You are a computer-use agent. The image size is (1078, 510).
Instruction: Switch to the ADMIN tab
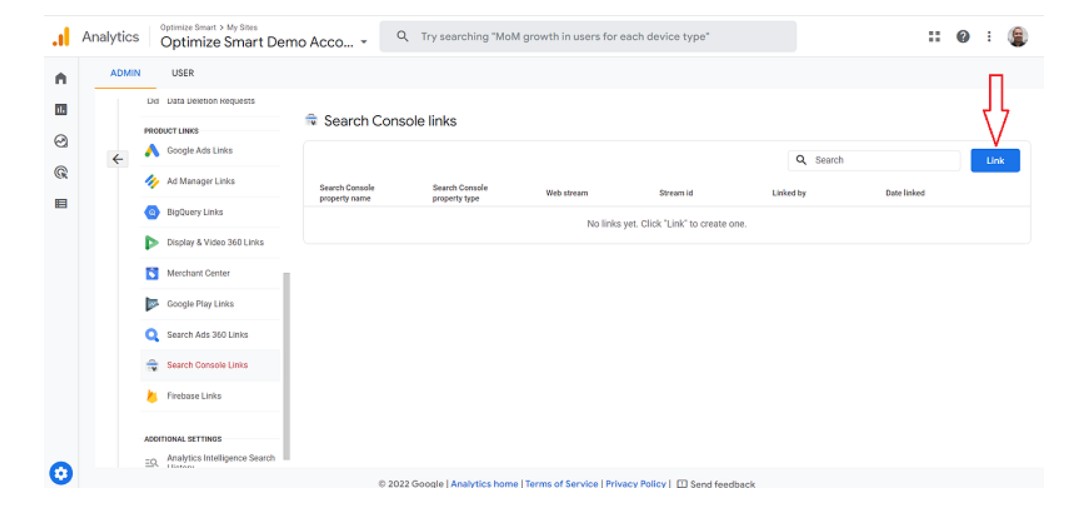point(125,73)
